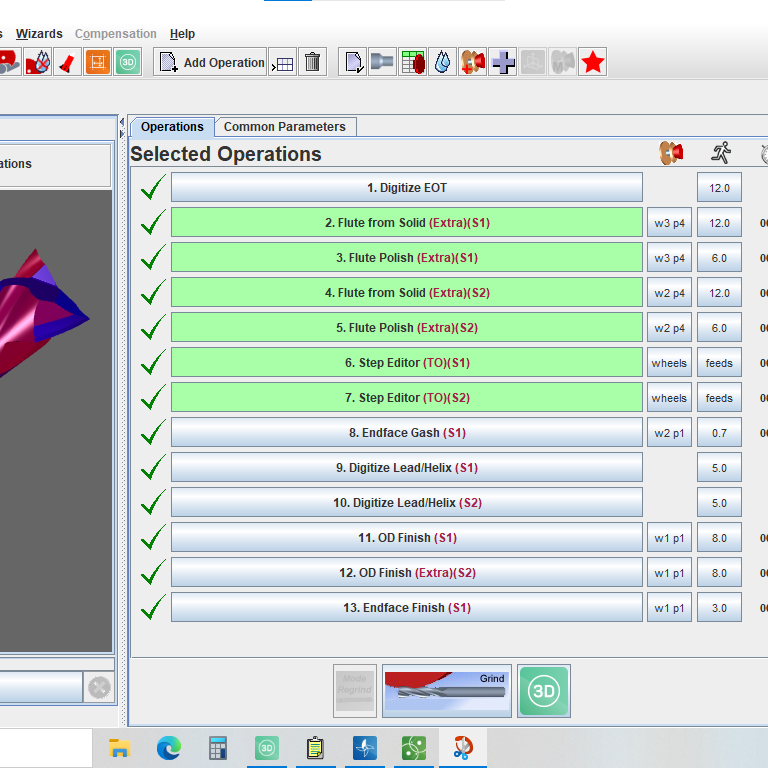Open 11. OD Finish (S1) operation
This screenshot has width=768, height=768.
pos(406,538)
